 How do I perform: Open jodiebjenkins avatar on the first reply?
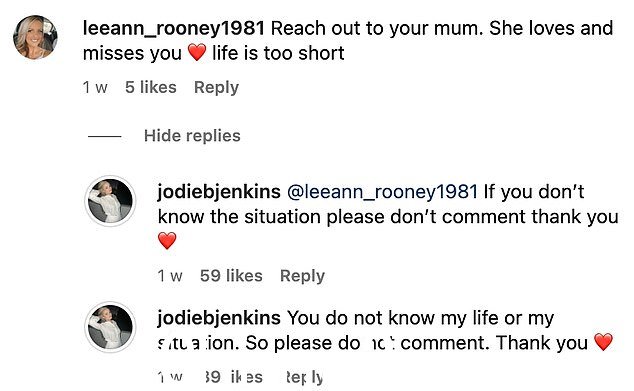pyautogui.click(x=110, y=201)
